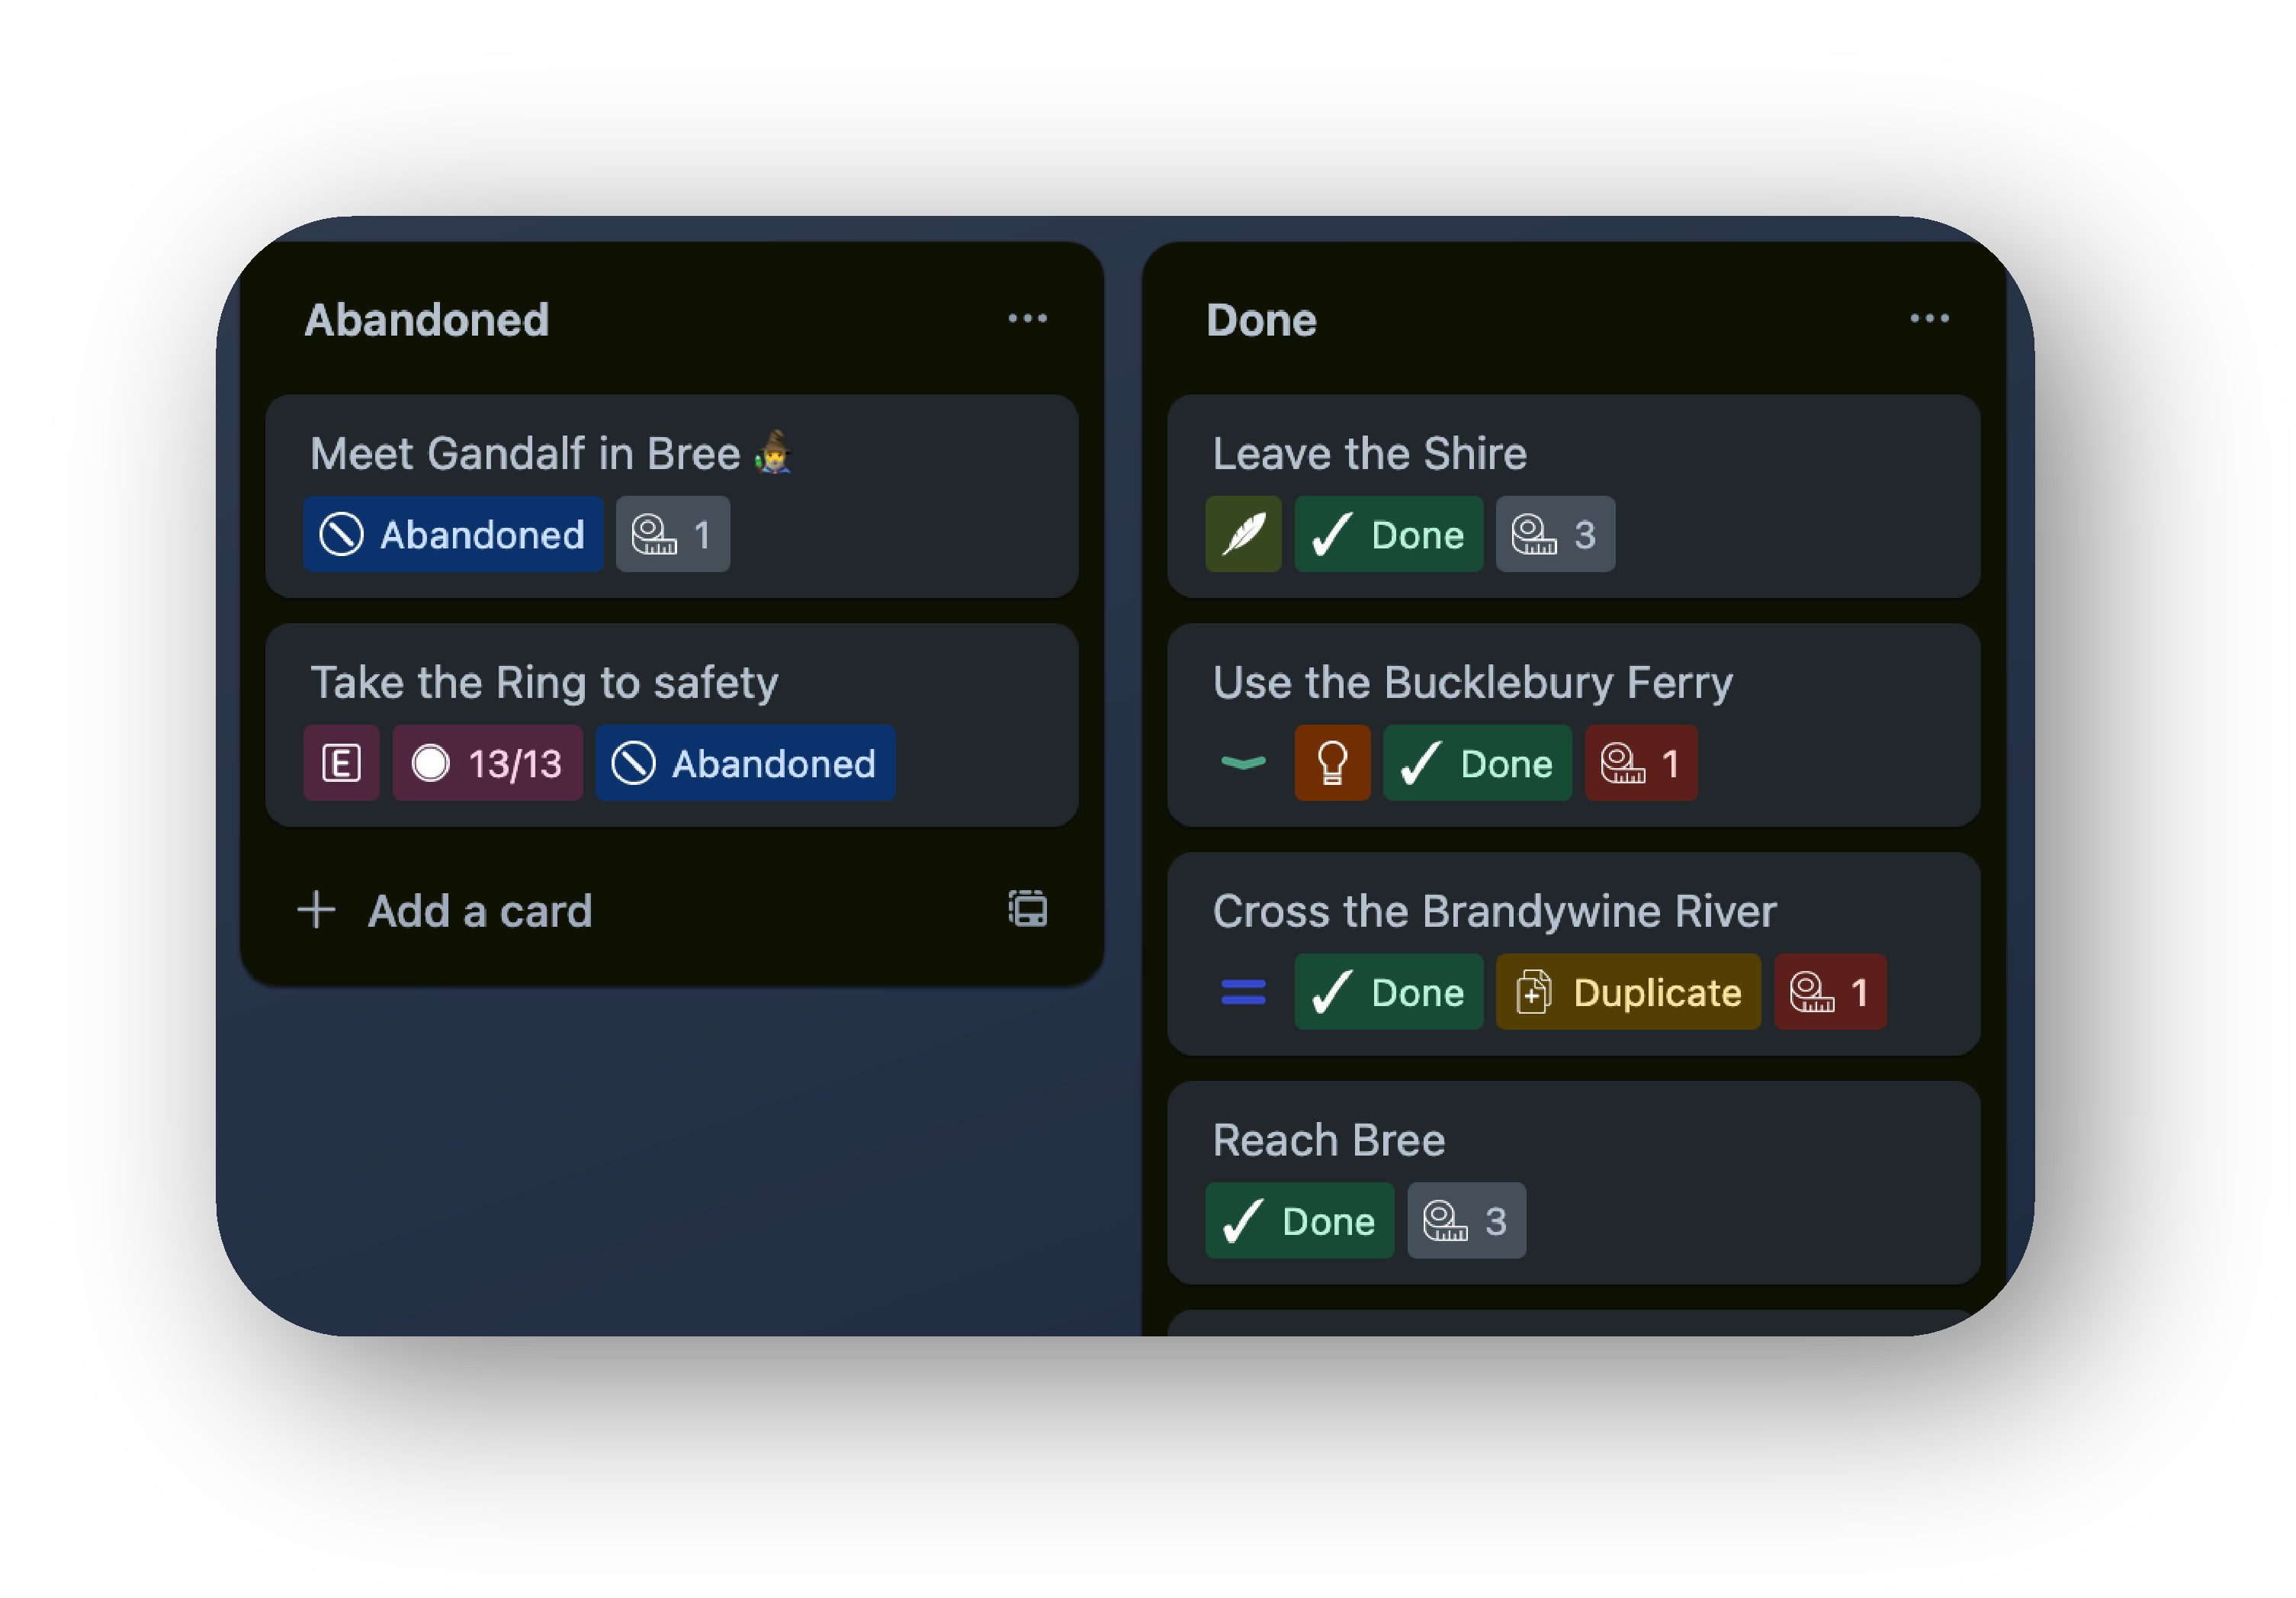The width and height of the screenshot is (2296, 1598).
Task: Click Done checkmark badge on Reach Bree
Action: 1299,1221
